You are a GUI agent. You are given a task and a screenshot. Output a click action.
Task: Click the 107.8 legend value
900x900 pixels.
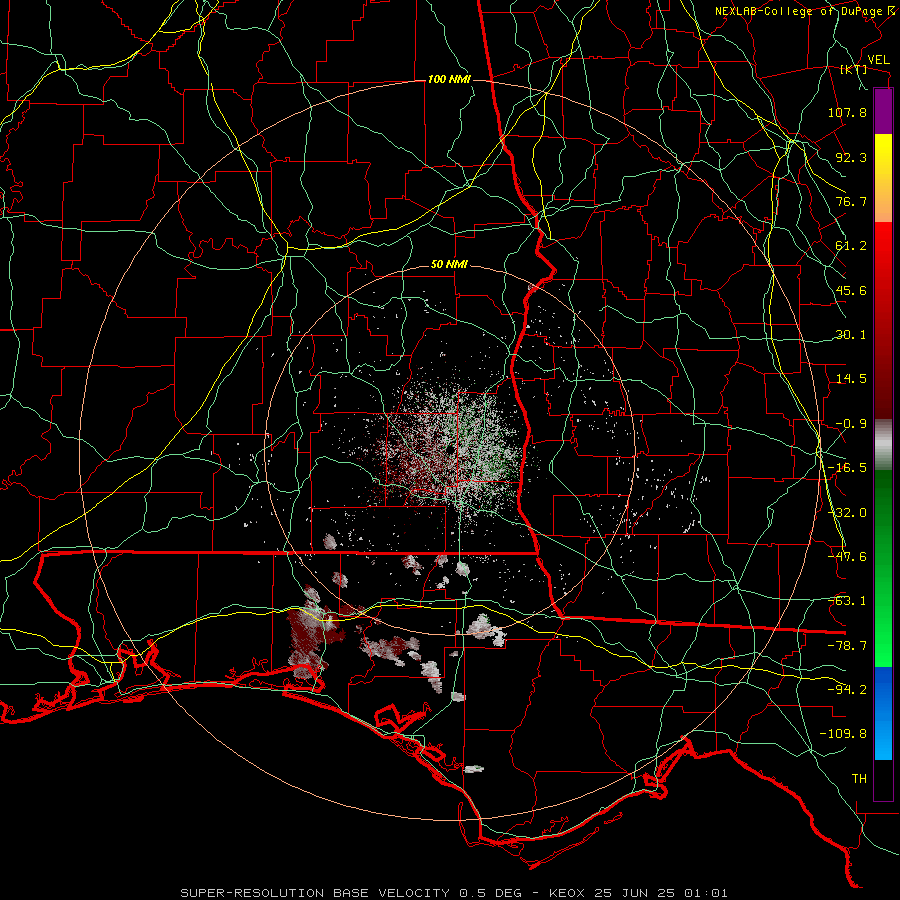click(x=847, y=112)
